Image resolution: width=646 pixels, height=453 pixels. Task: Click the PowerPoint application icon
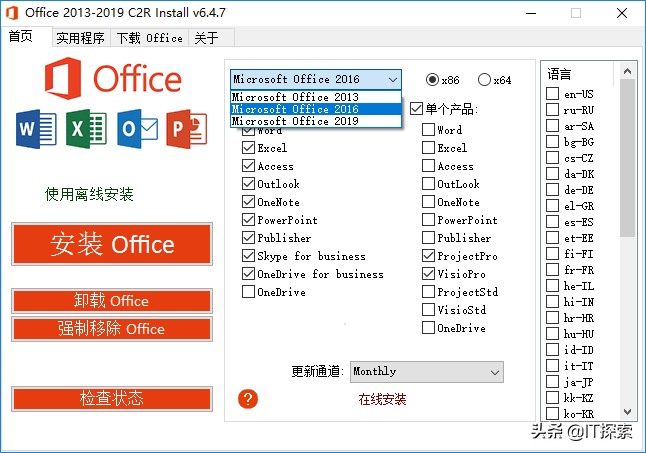pyautogui.click(x=187, y=129)
